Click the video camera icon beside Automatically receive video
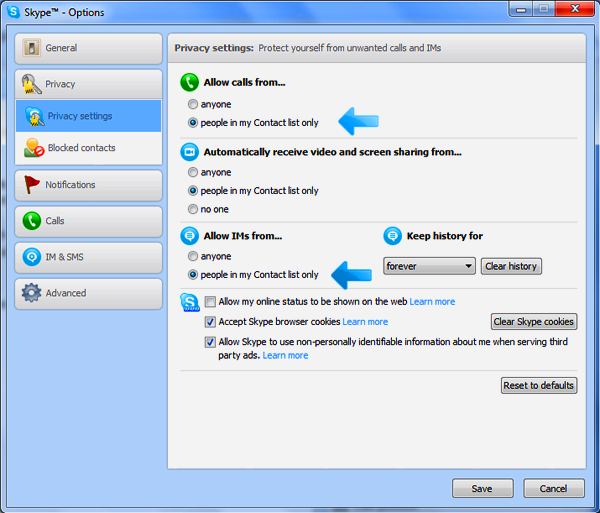Screen dimensions: 600x513 pyautogui.click(x=189, y=152)
